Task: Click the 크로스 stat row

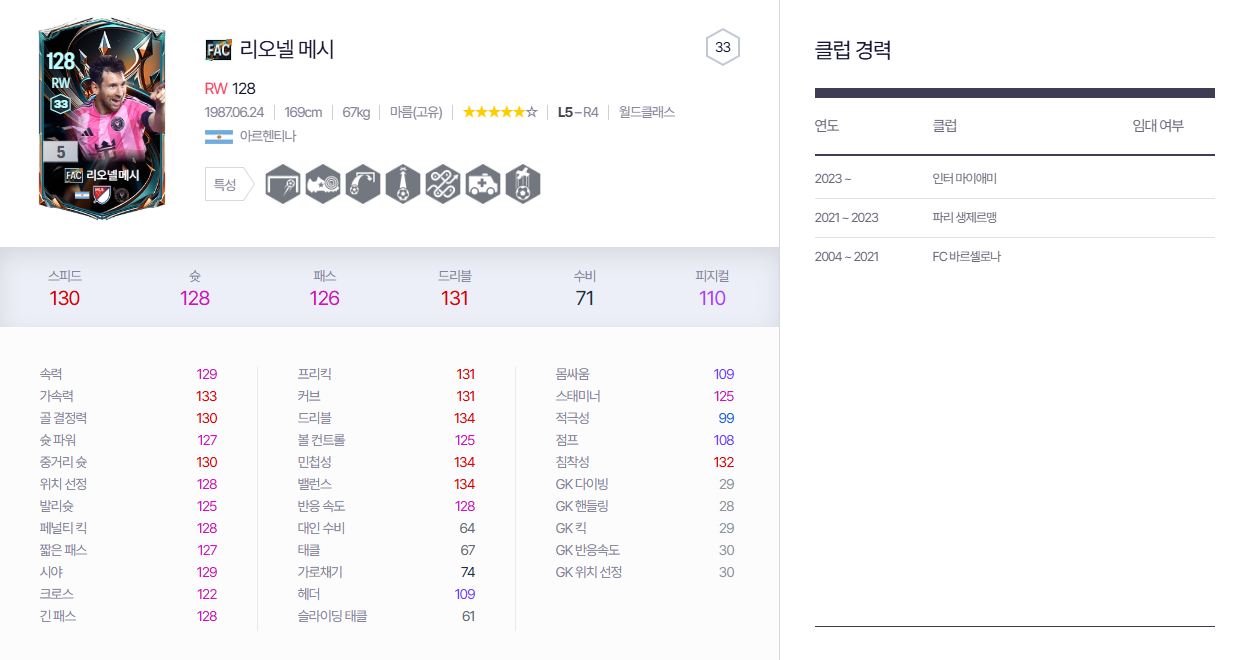Action: [x=128, y=594]
